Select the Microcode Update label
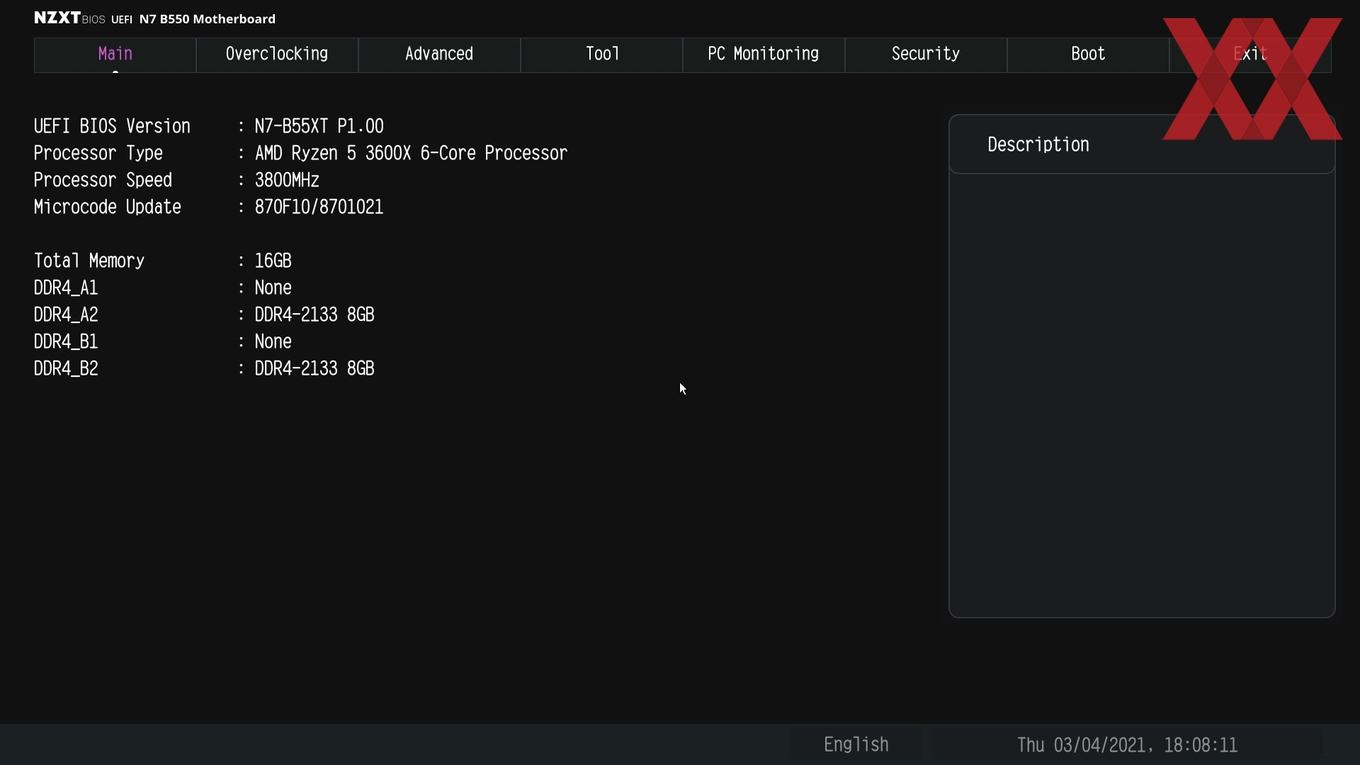This screenshot has height=765, width=1360. (108, 207)
